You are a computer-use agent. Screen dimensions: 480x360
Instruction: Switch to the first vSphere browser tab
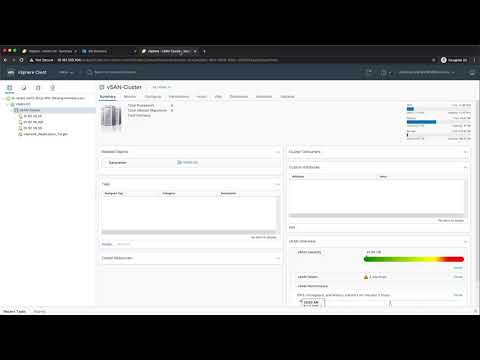50,51
